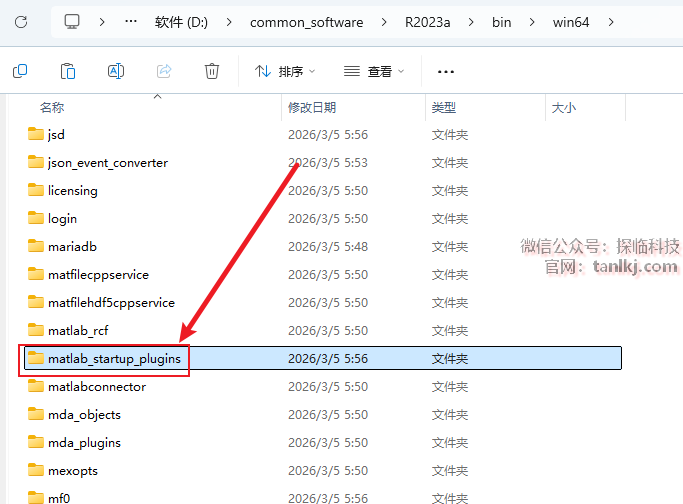Select the jsd folder icon
The width and height of the screenshot is (683, 504).
point(36,134)
